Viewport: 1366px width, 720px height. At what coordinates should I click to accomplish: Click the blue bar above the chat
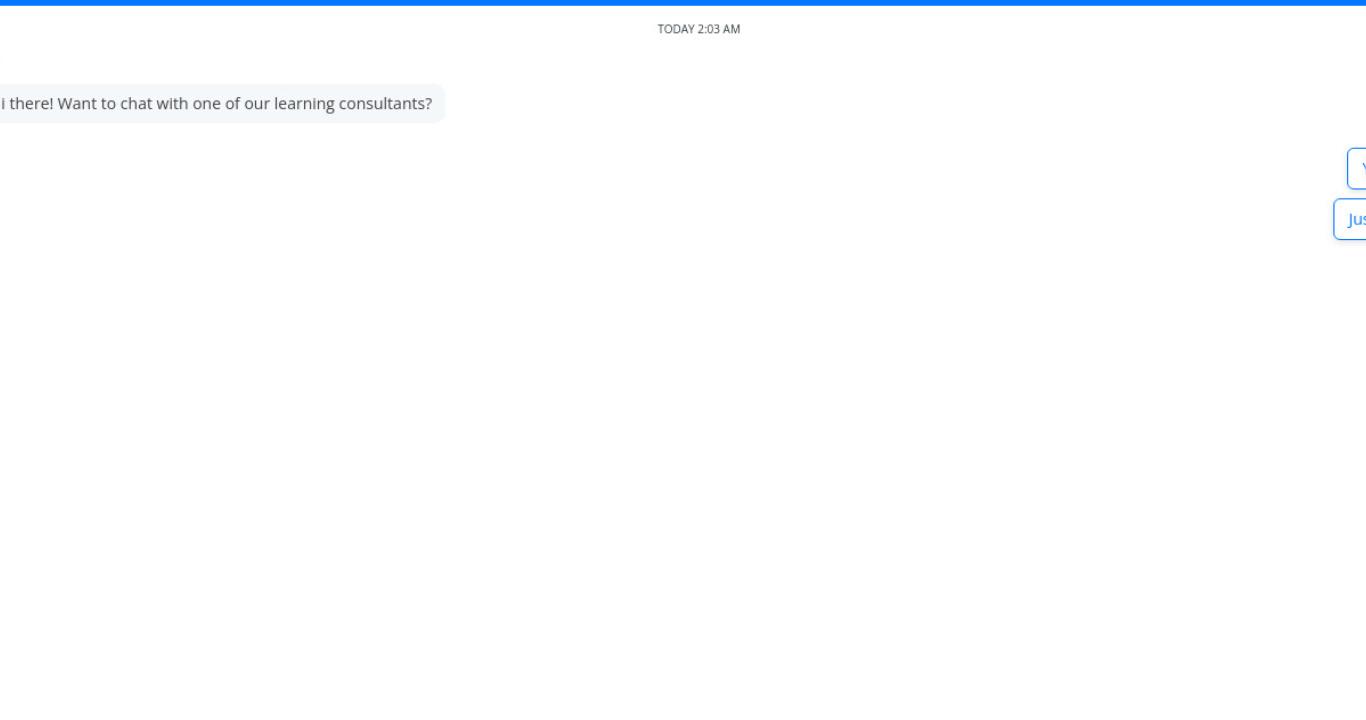pyautogui.click(x=683, y=3)
